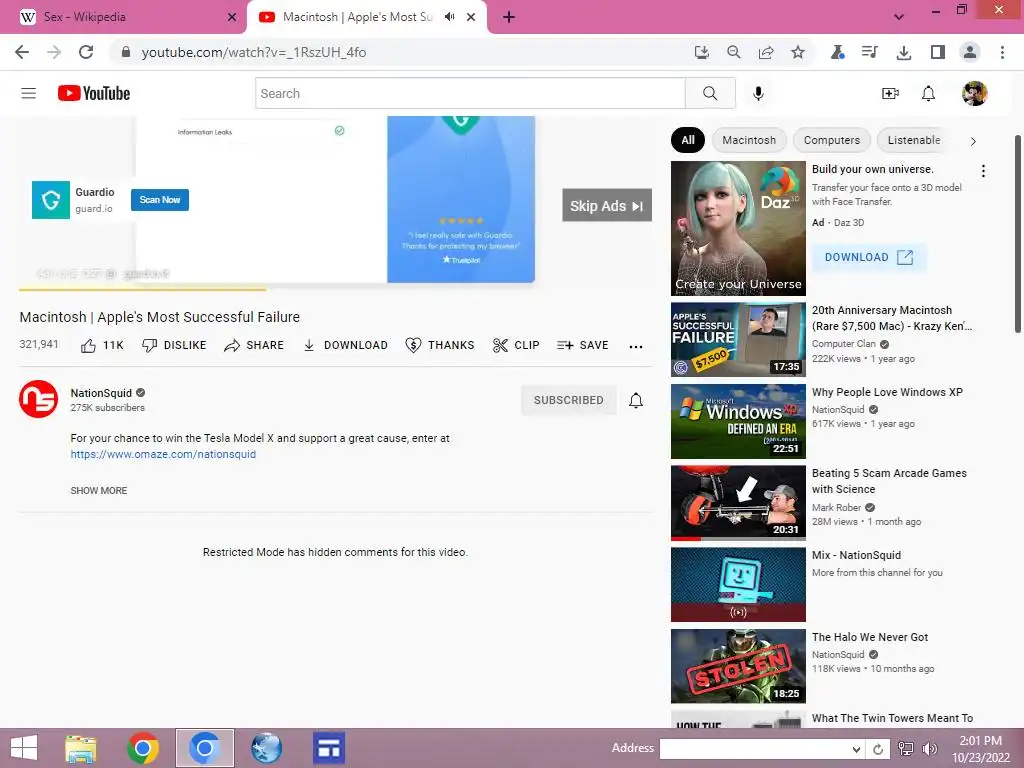Screen dimensions: 1024x768
Task: Click DOWNLOAD under the video title
Action: [345, 345]
